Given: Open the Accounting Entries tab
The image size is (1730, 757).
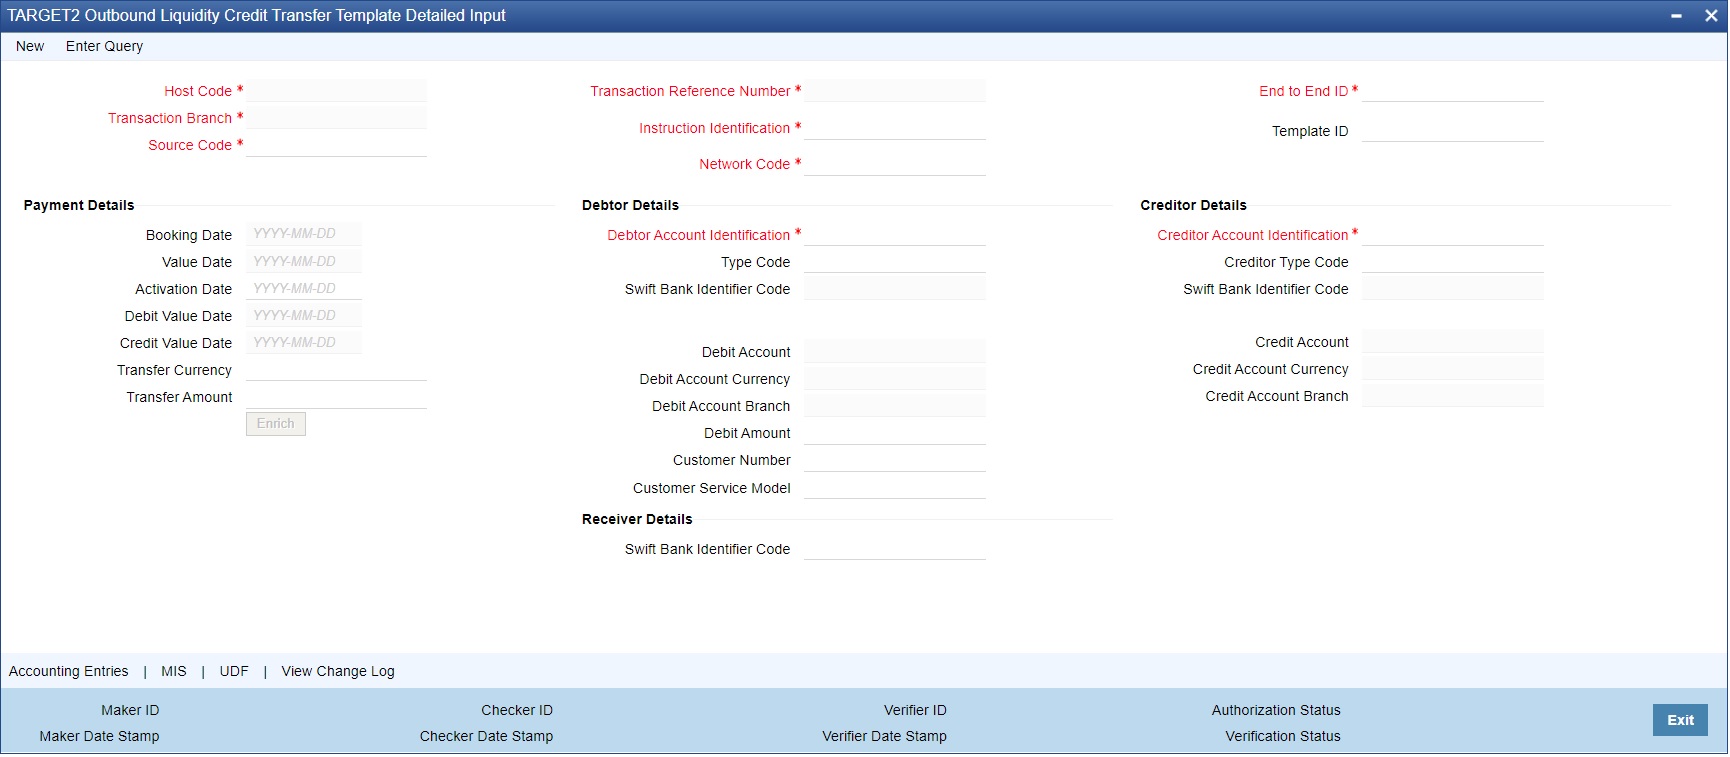Looking at the screenshot, I should point(69,671).
